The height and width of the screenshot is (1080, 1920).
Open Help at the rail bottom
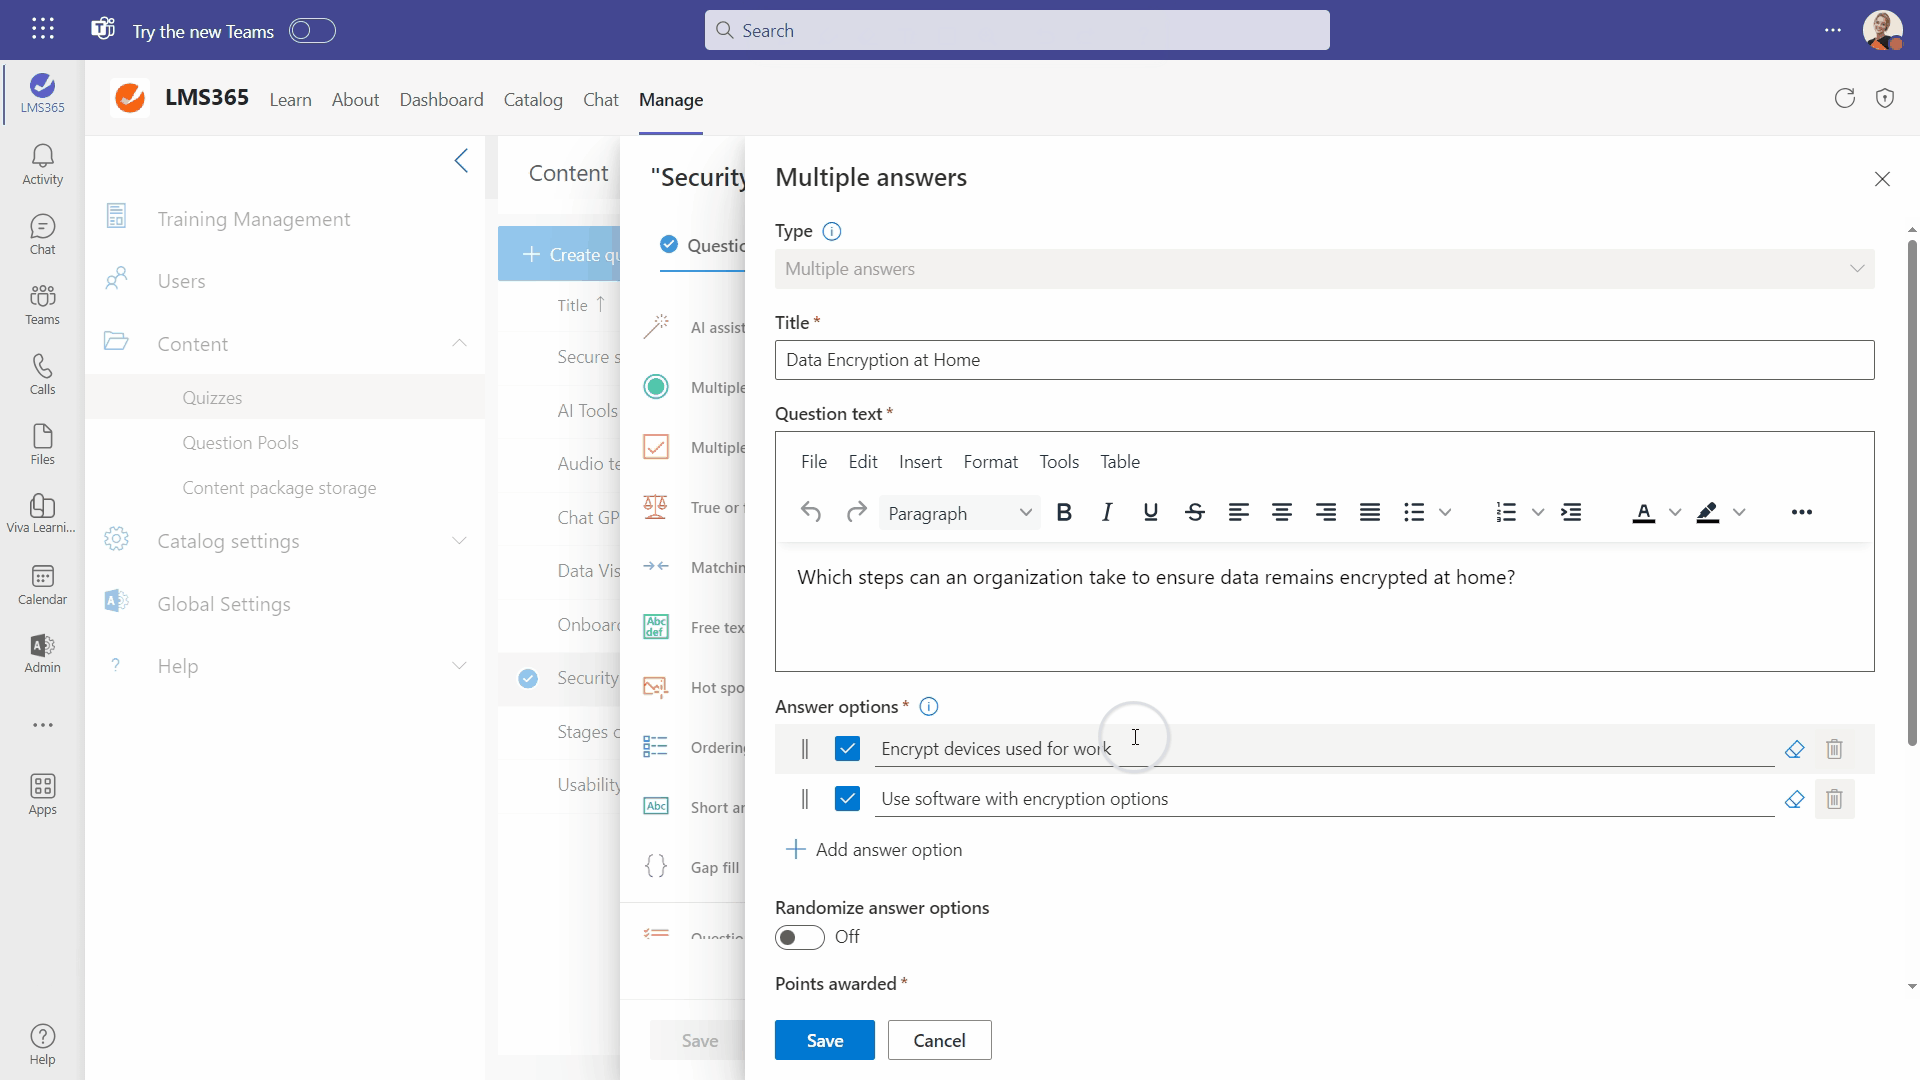[x=42, y=1045]
